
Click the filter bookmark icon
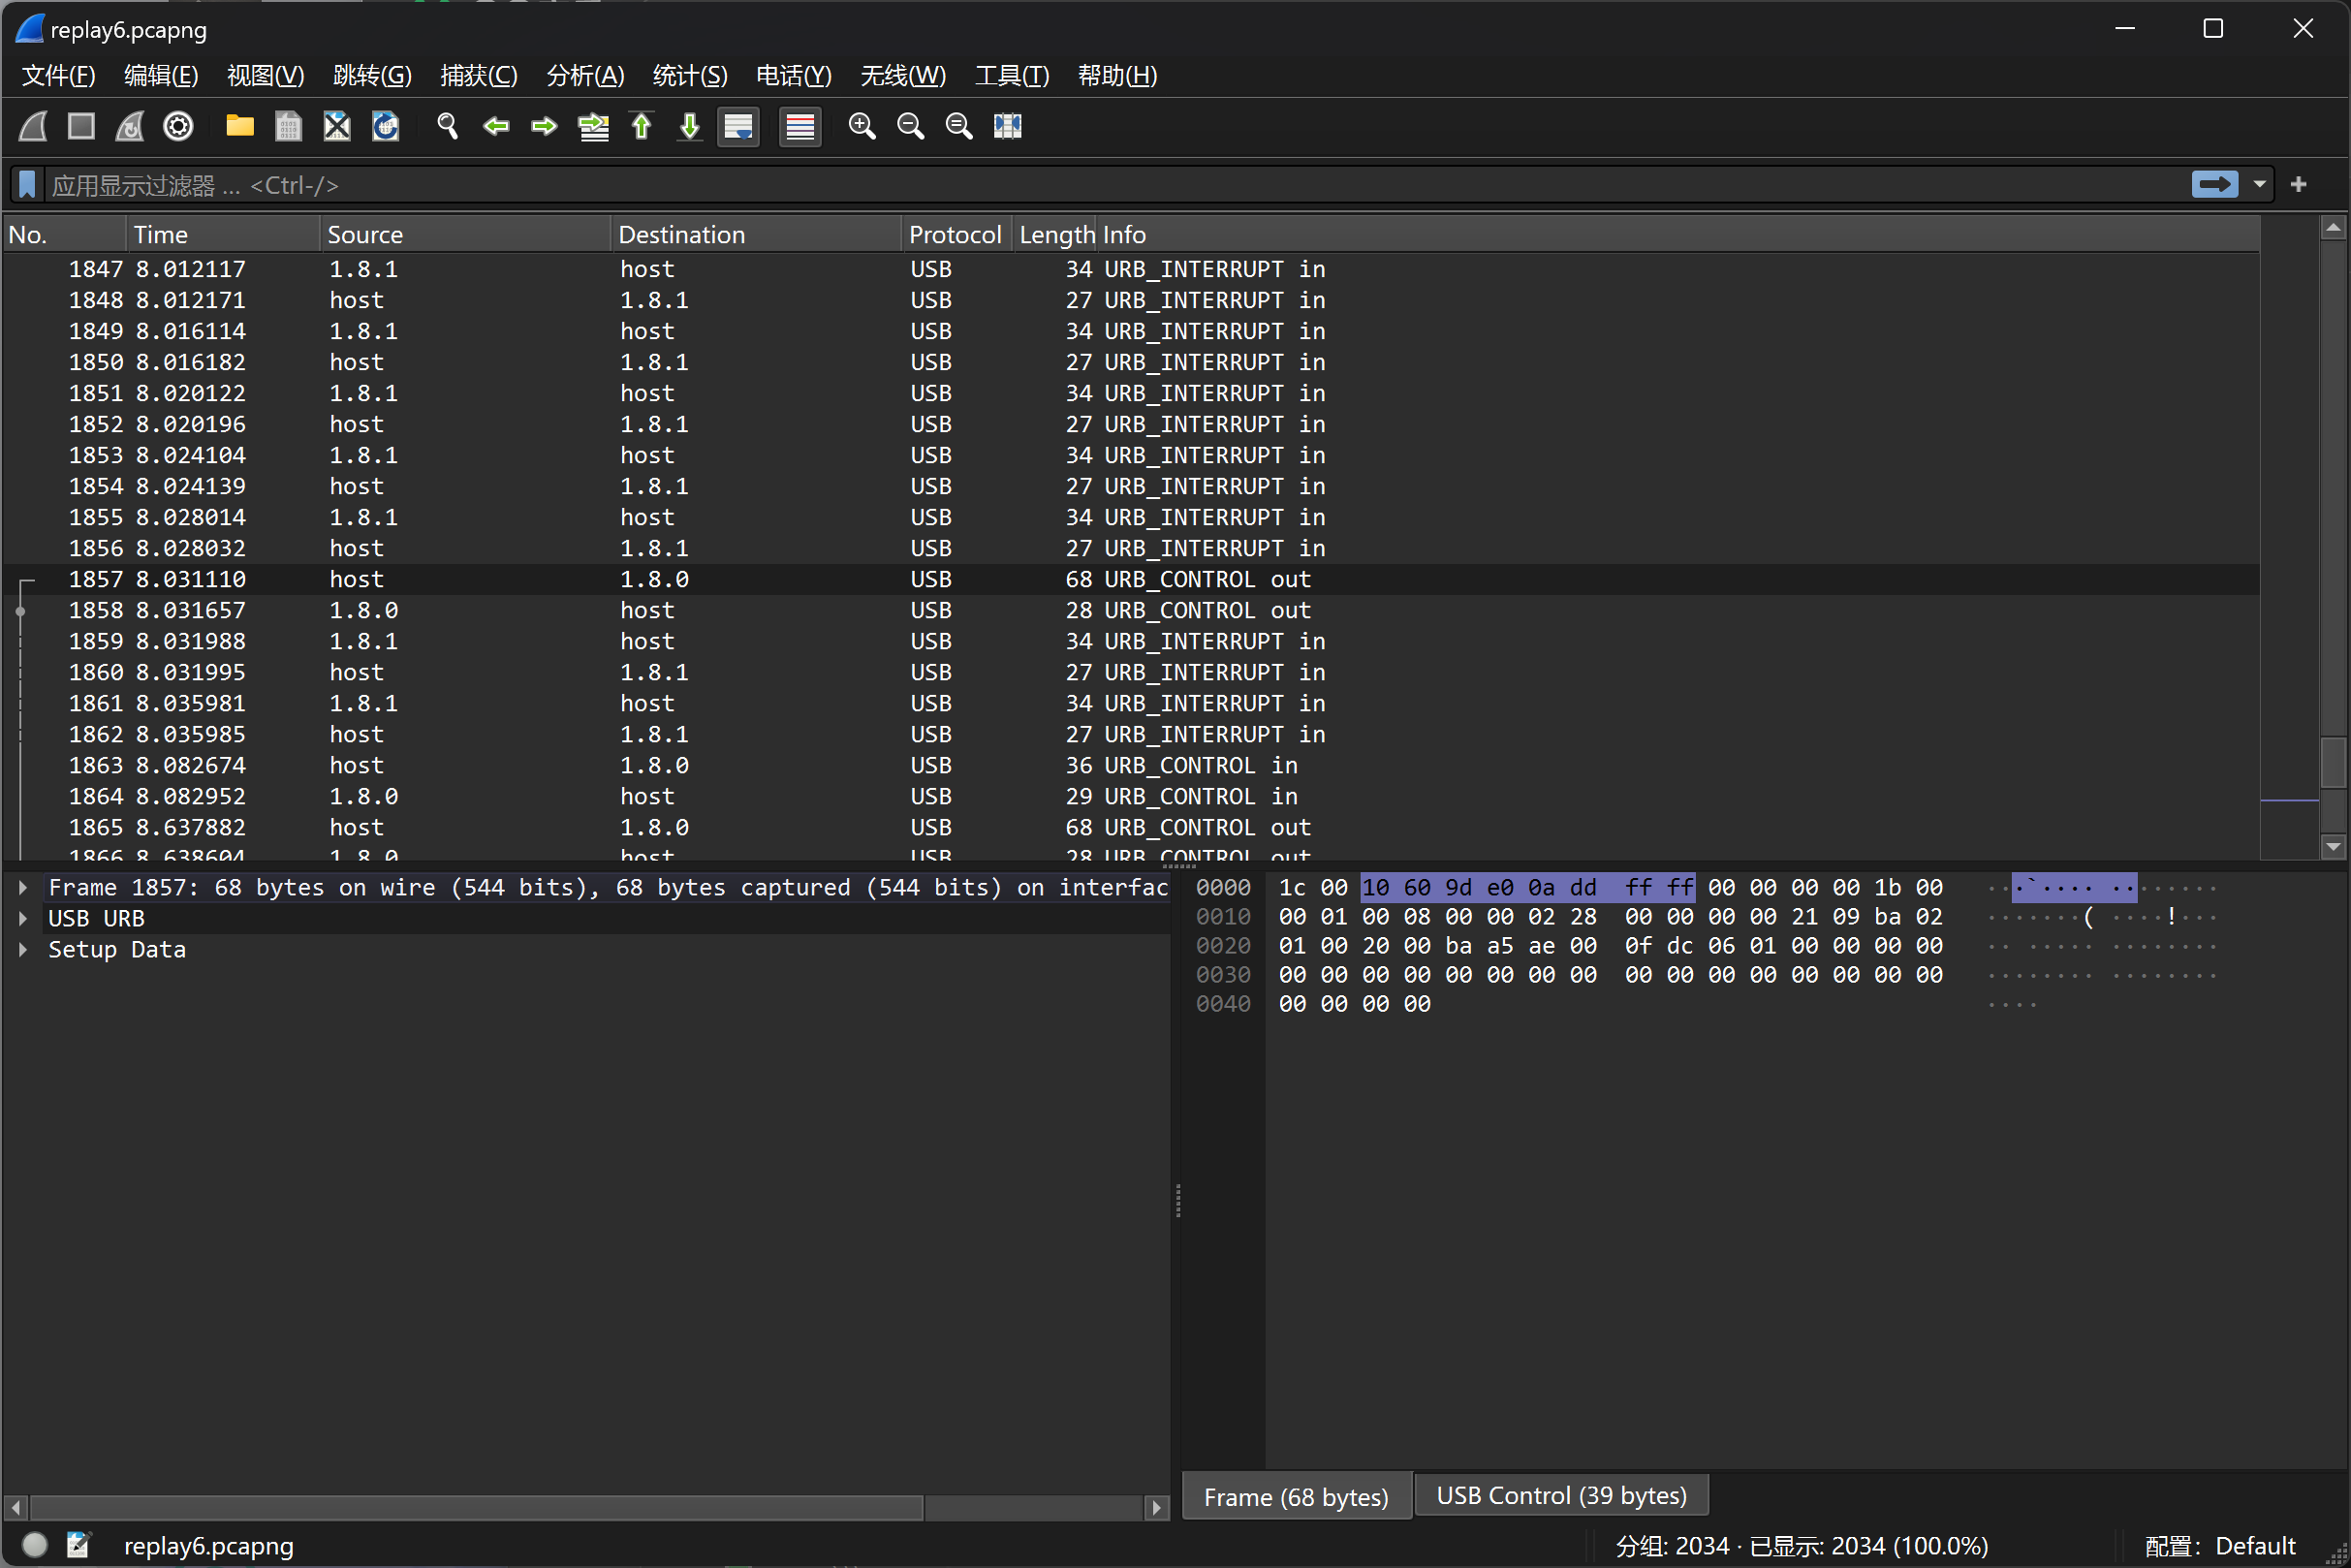point(27,185)
